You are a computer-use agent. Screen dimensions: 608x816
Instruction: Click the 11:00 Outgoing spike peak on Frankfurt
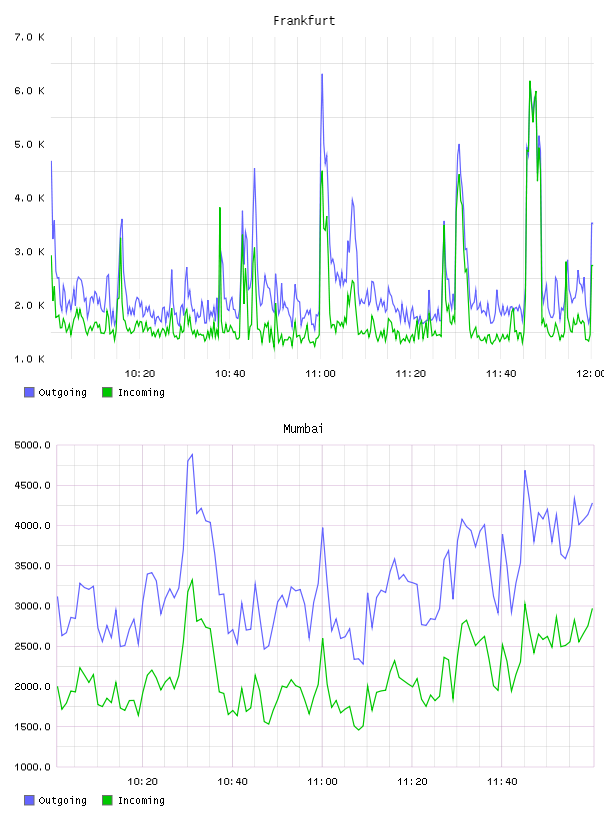[322, 75]
